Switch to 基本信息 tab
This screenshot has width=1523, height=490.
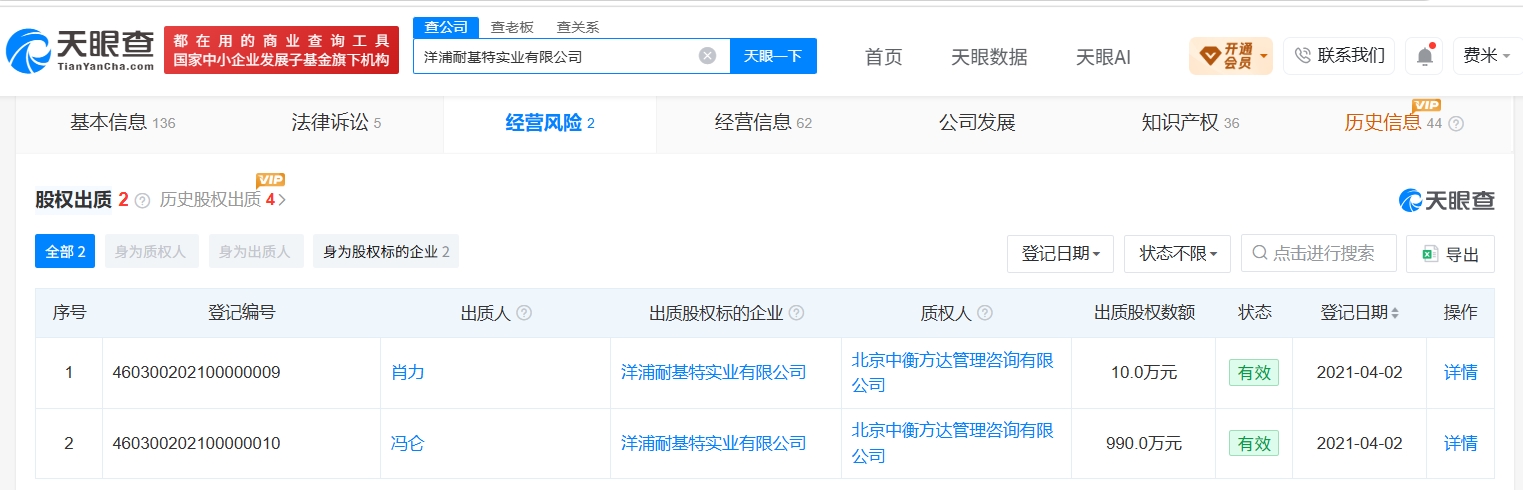coord(122,123)
